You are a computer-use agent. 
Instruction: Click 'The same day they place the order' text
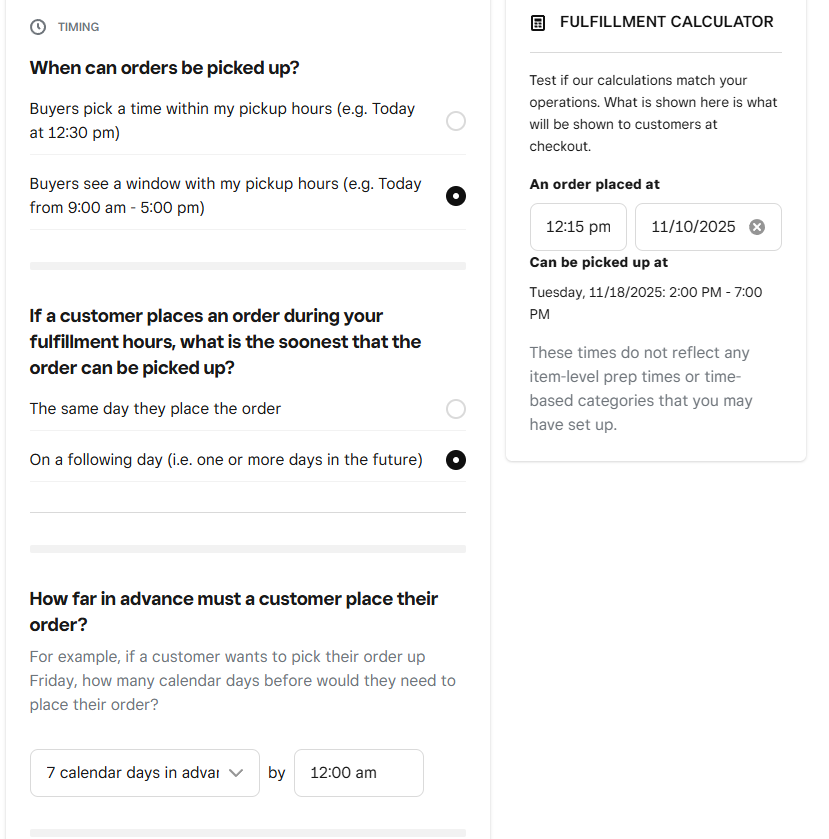click(x=155, y=409)
